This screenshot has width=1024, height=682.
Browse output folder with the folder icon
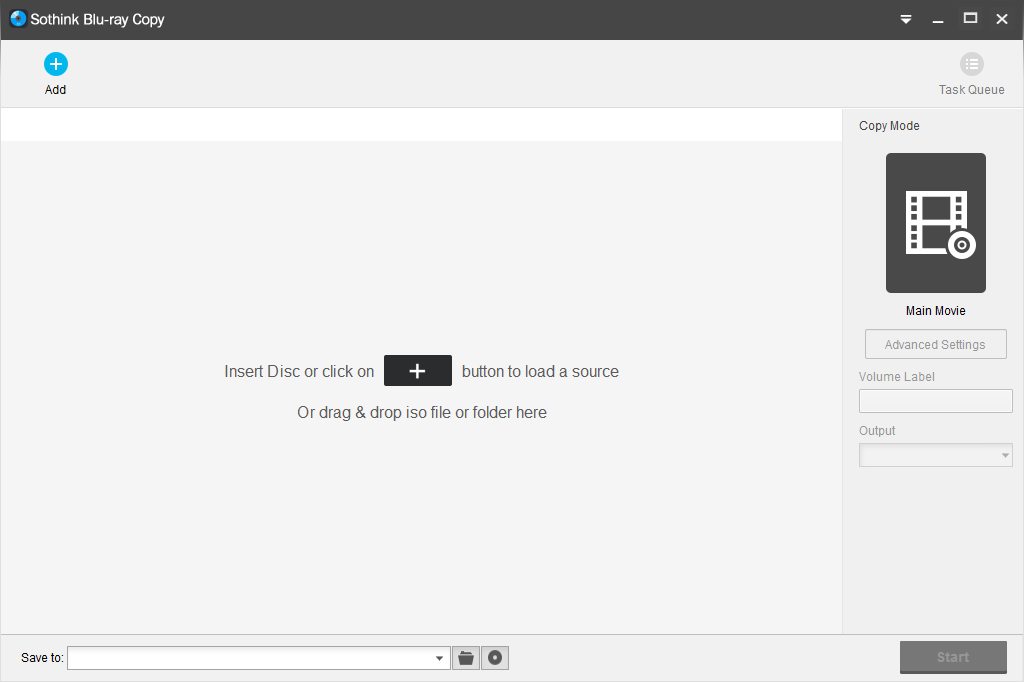click(466, 658)
